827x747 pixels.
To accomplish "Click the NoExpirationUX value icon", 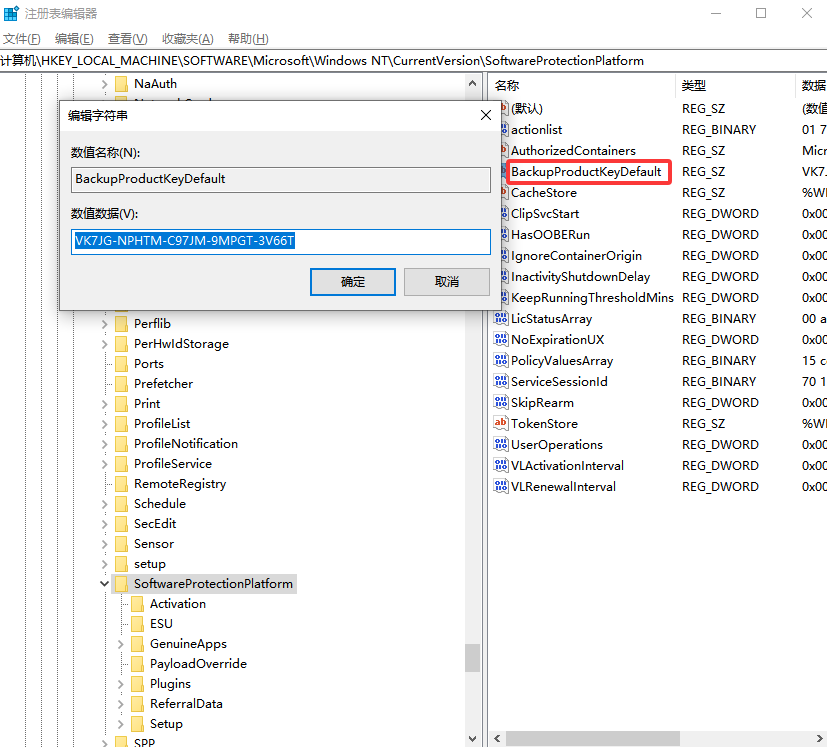I will [x=501, y=339].
